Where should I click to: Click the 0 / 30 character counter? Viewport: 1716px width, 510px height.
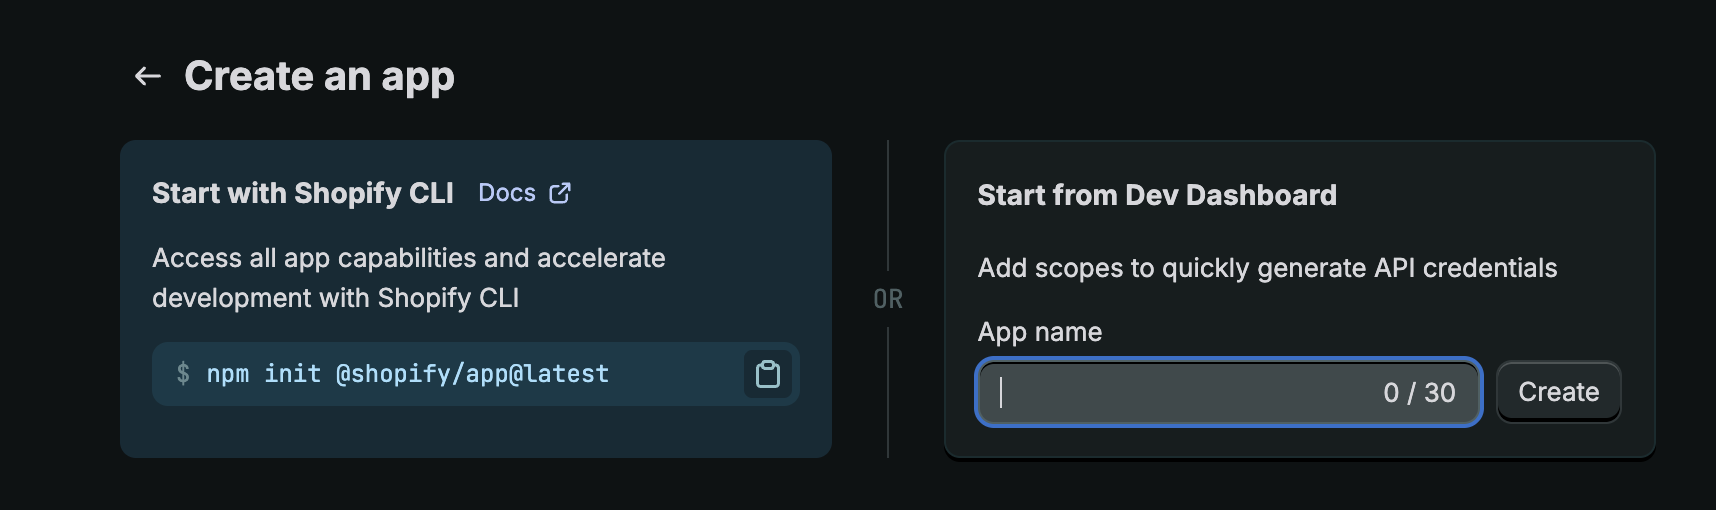(1418, 393)
